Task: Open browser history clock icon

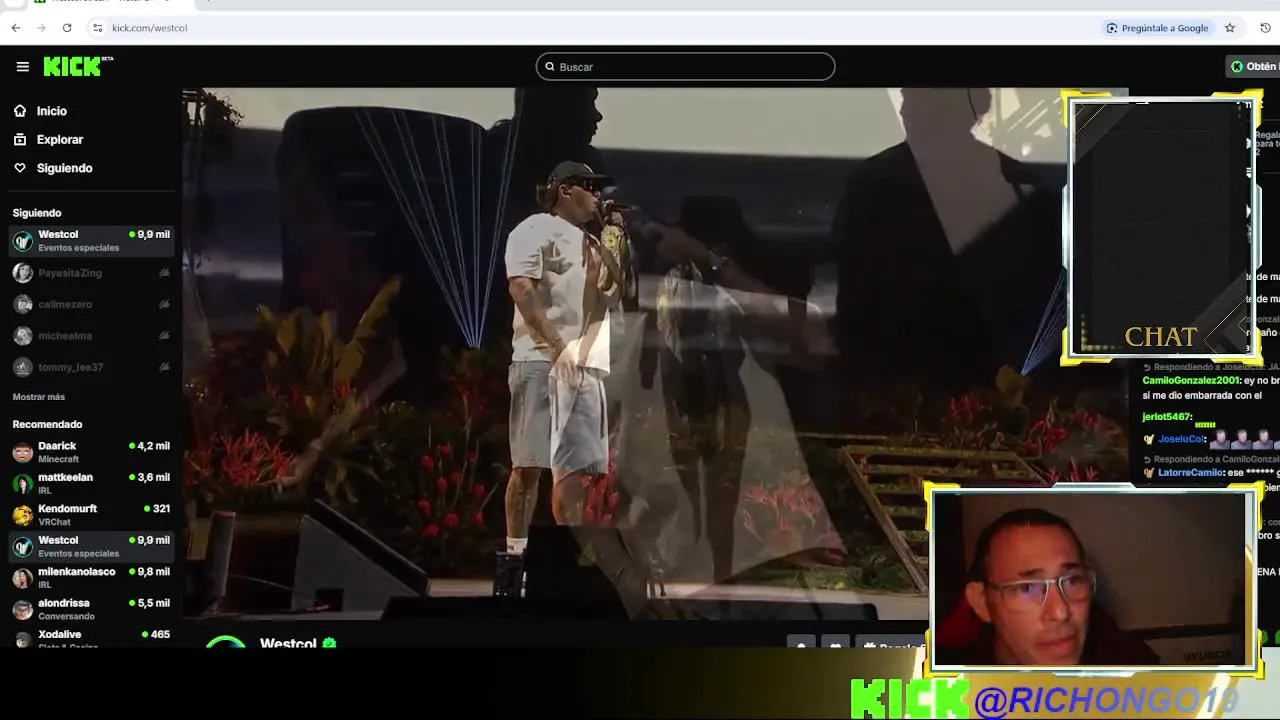Action: coord(1266,28)
